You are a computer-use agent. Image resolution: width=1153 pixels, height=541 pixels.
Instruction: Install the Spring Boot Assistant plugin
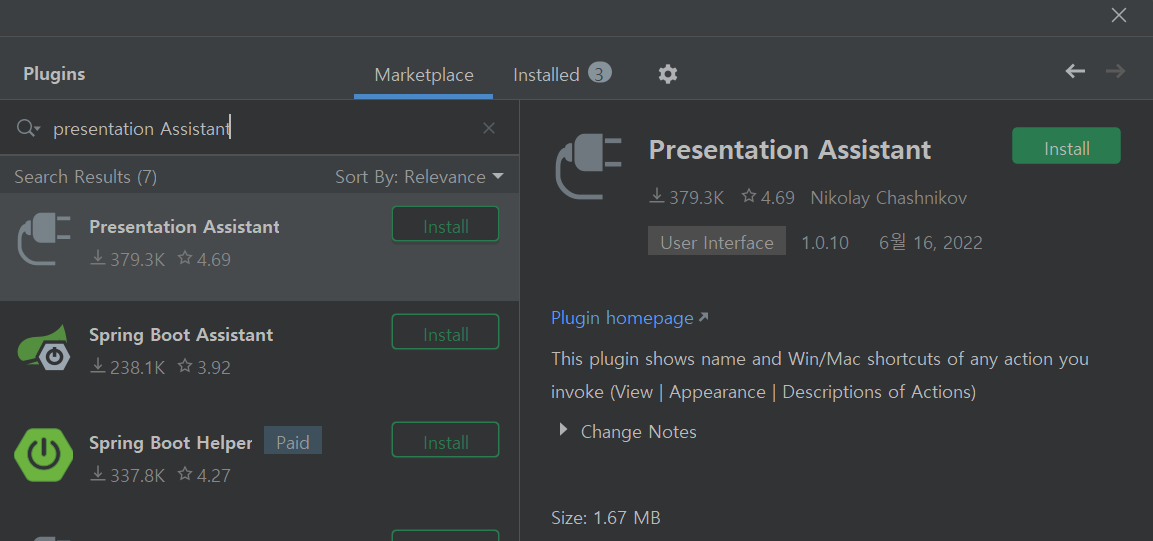(446, 332)
